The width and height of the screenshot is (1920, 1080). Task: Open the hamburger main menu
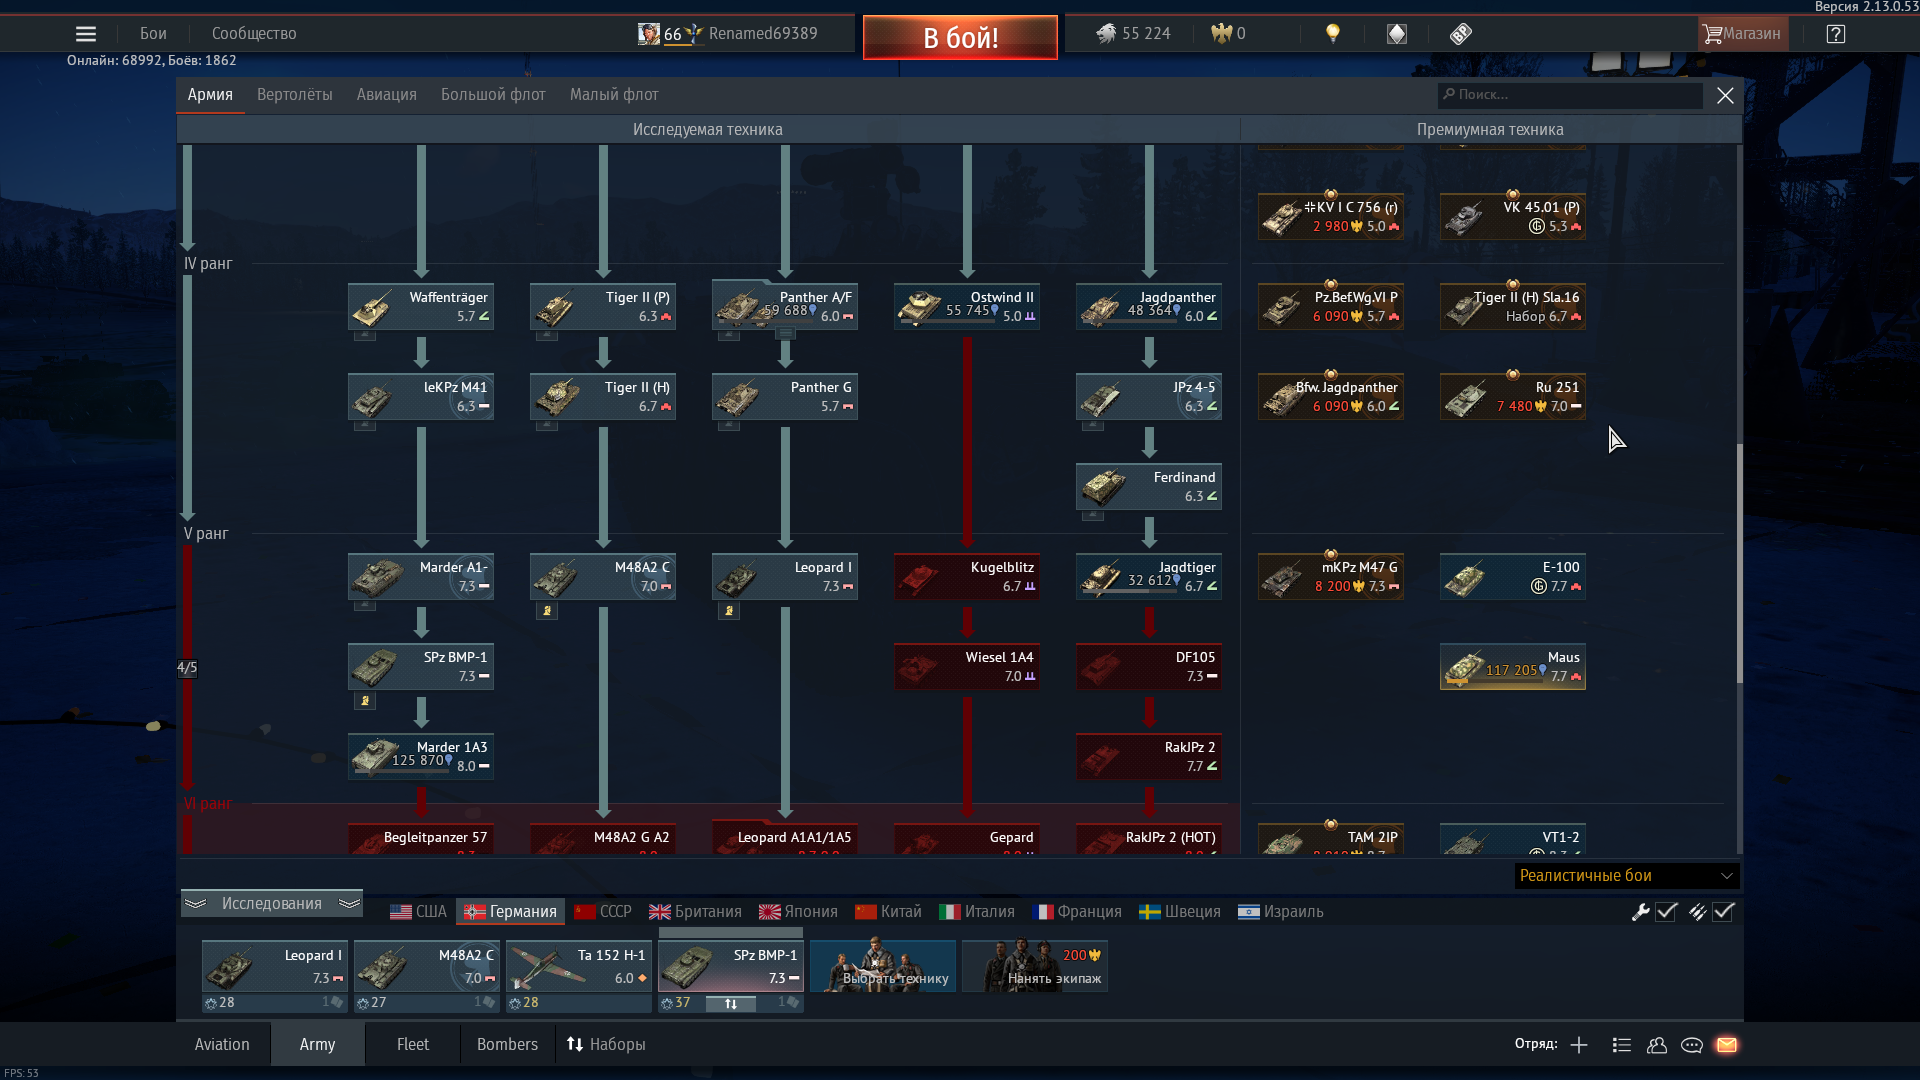coord(86,34)
